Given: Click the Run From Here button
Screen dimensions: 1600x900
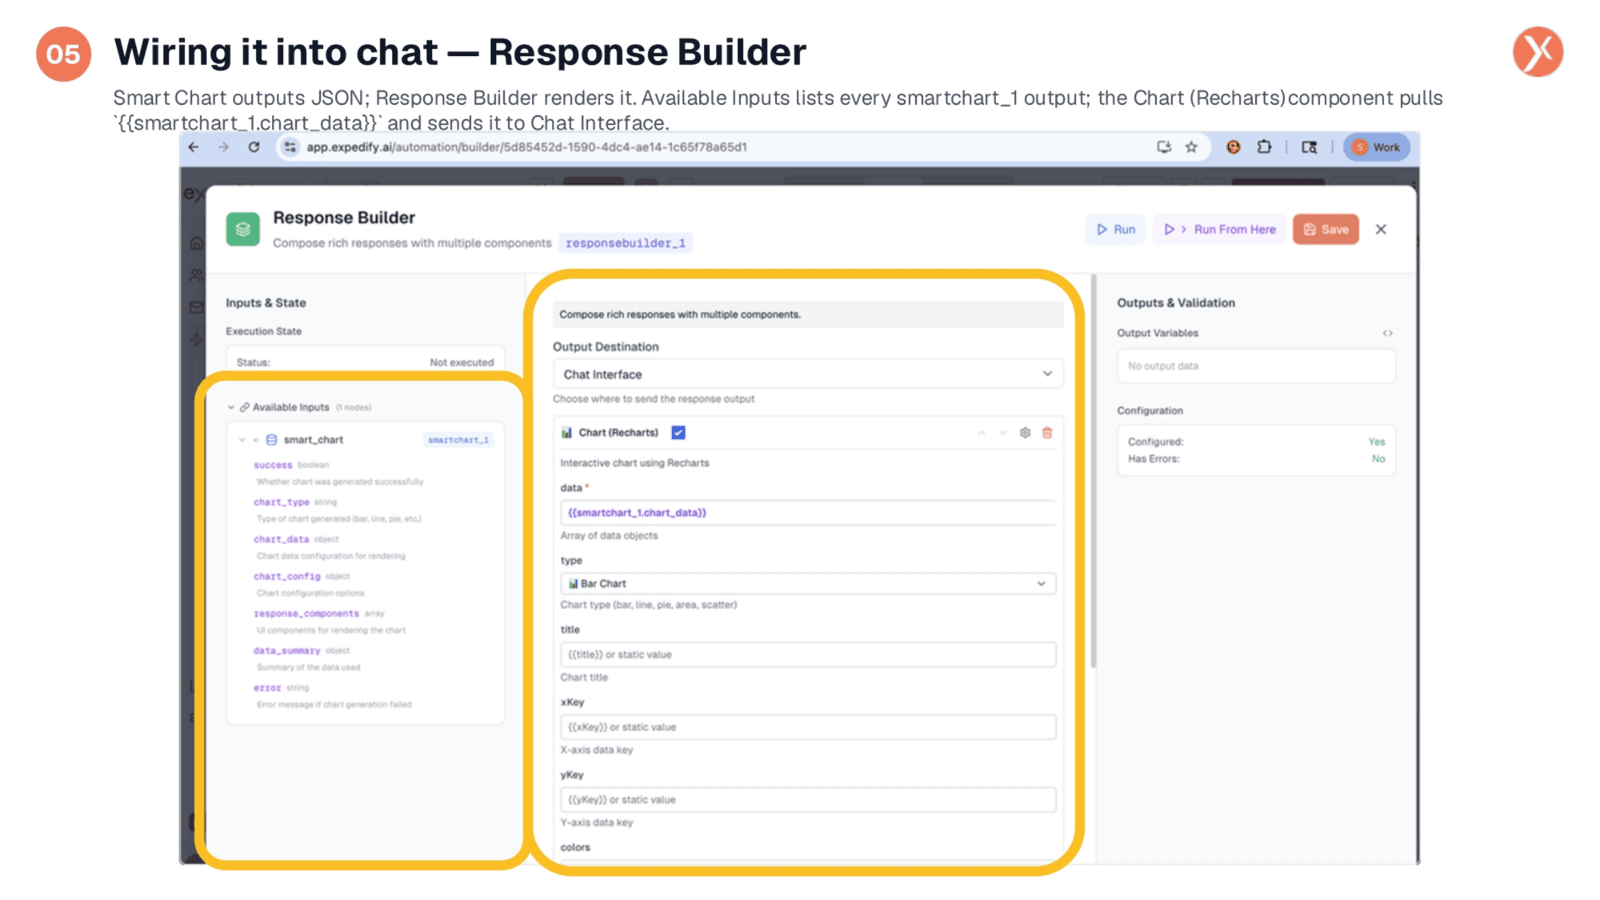Looking at the screenshot, I should click(x=1220, y=229).
